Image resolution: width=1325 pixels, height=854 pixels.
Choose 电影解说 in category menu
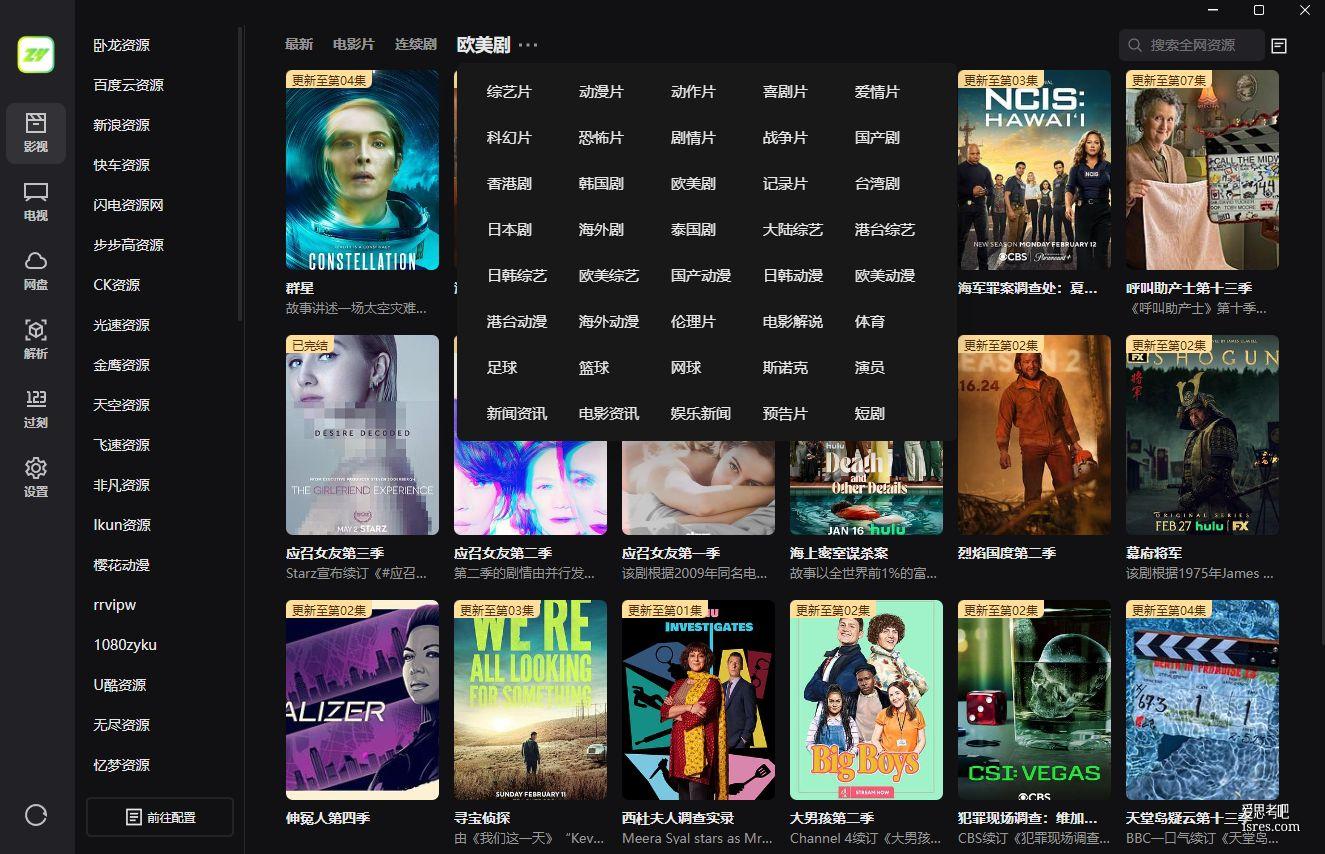793,321
